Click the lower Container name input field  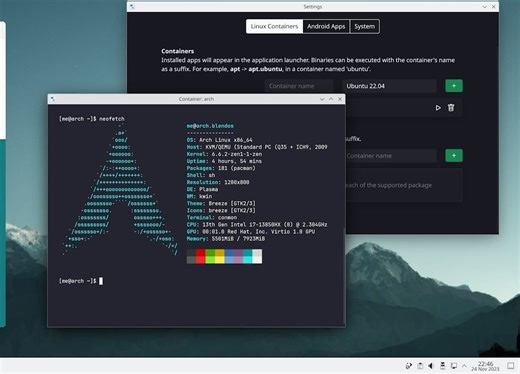(391, 156)
